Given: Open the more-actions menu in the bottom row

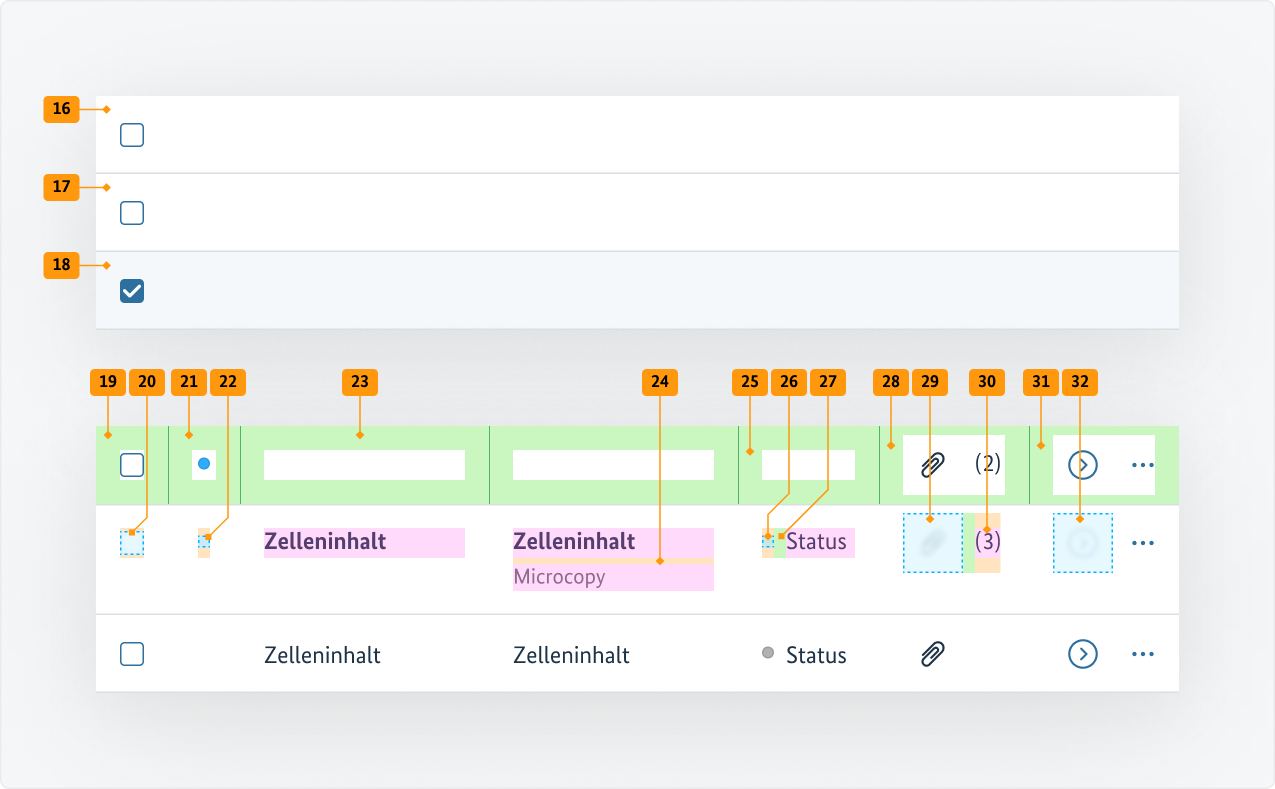Looking at the screenshot, I should pyautogui.click(x=1143, y=654).
